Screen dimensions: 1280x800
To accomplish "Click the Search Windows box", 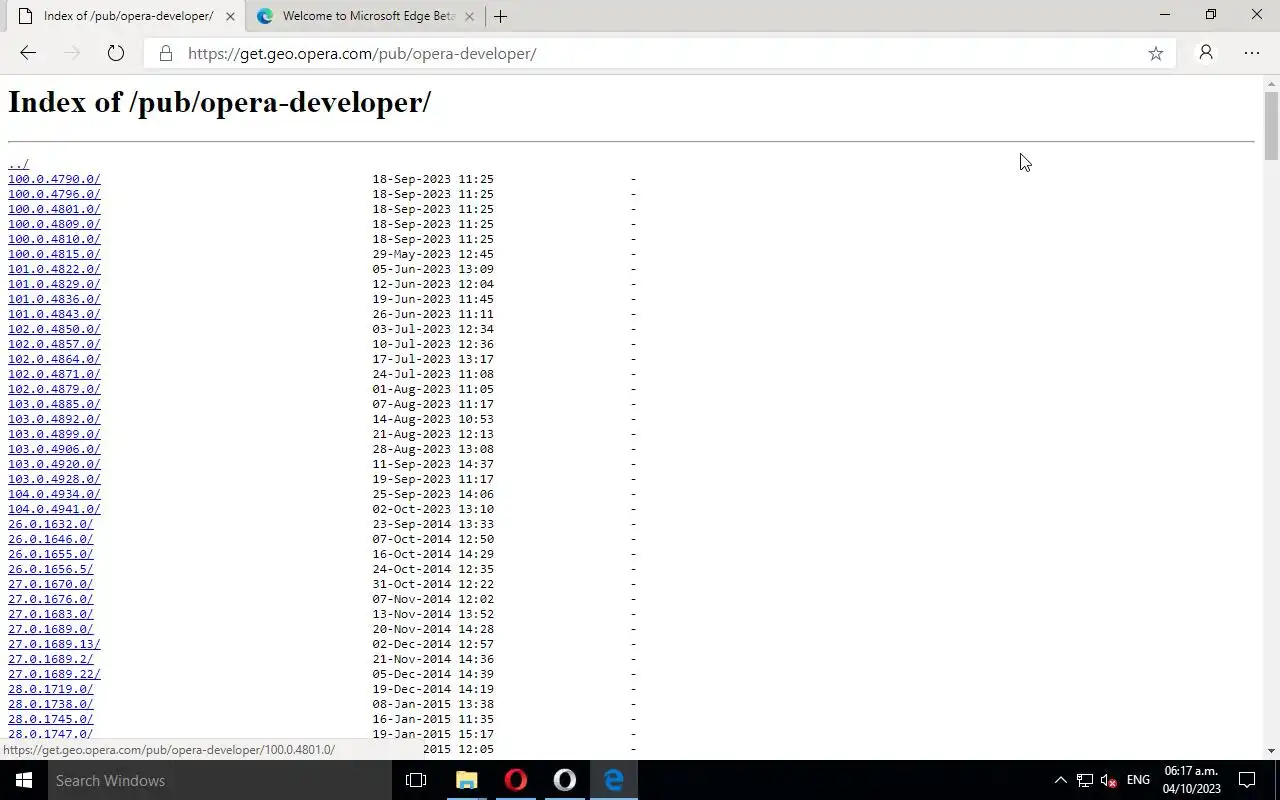I will point(220,780).
